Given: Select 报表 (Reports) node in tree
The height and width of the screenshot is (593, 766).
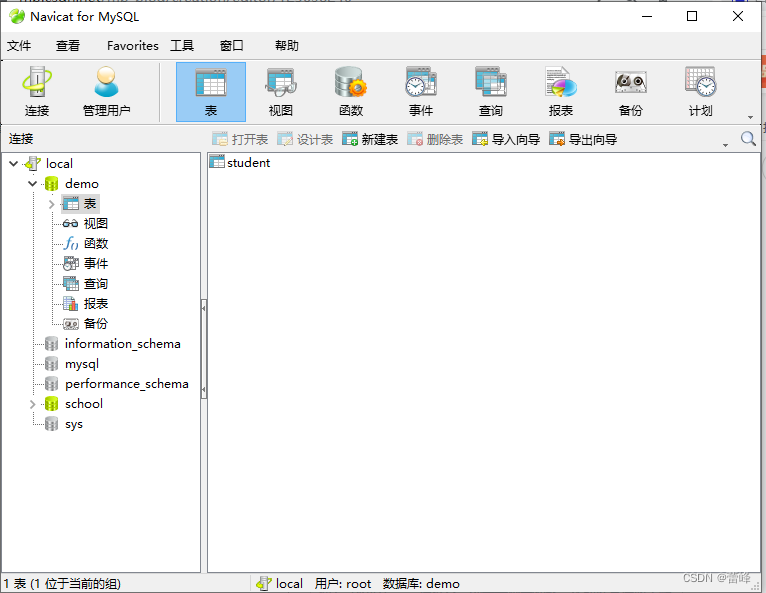Looking at the screenshot, I should coord(96,304).
